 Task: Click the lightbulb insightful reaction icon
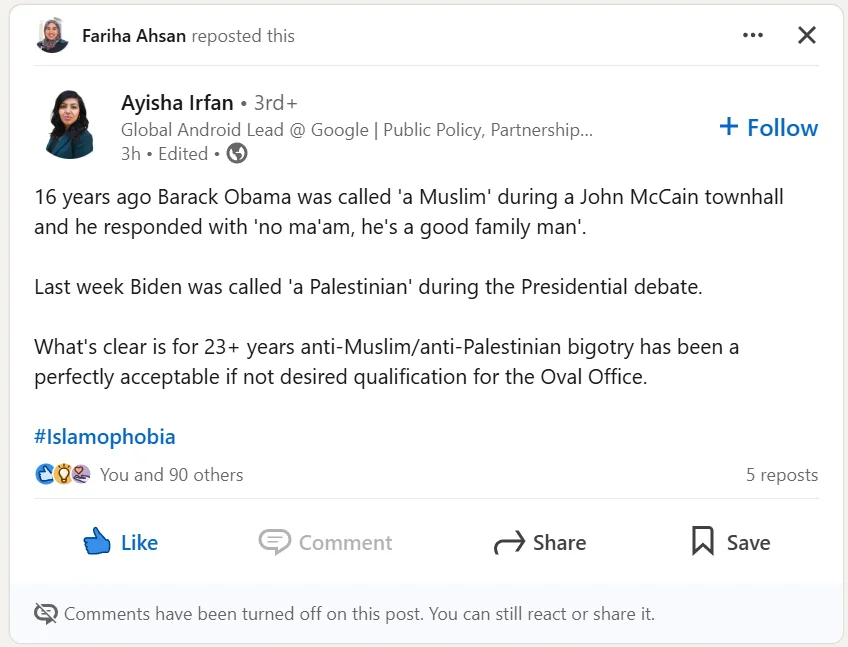(63, 474)
